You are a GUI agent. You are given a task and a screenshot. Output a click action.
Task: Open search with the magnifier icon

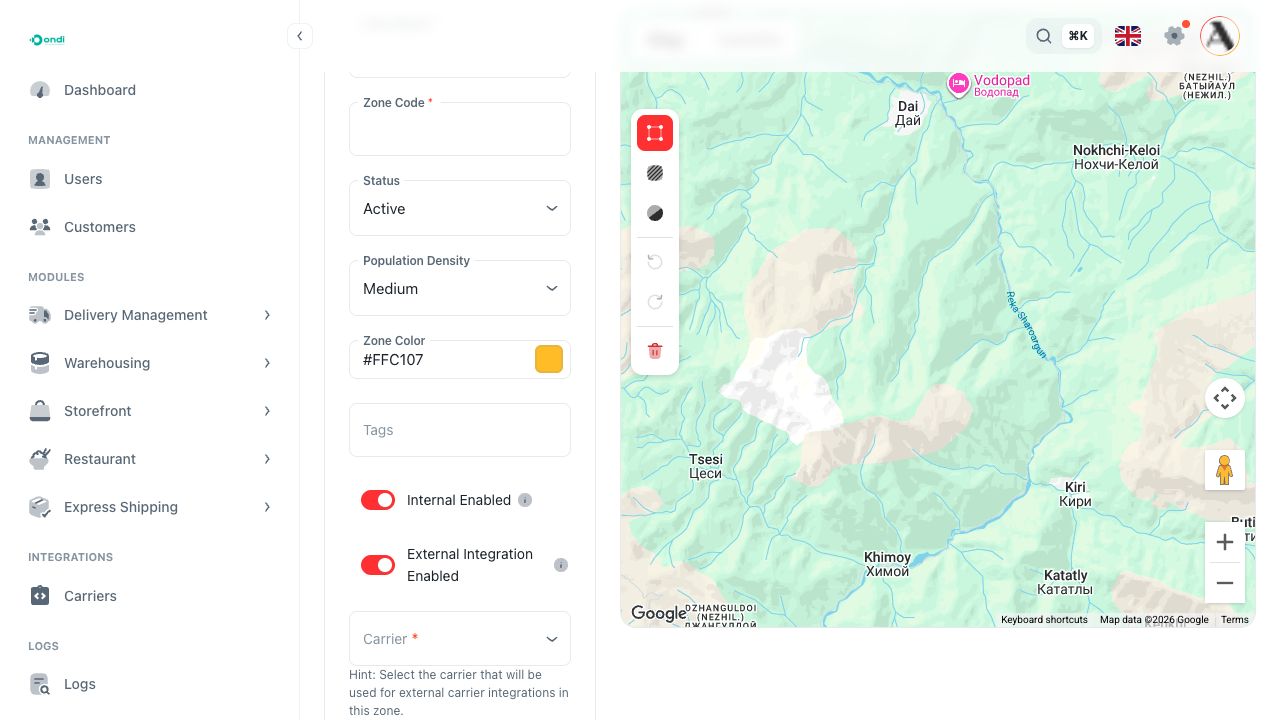pyautogui.click(x=1043, y=36)
